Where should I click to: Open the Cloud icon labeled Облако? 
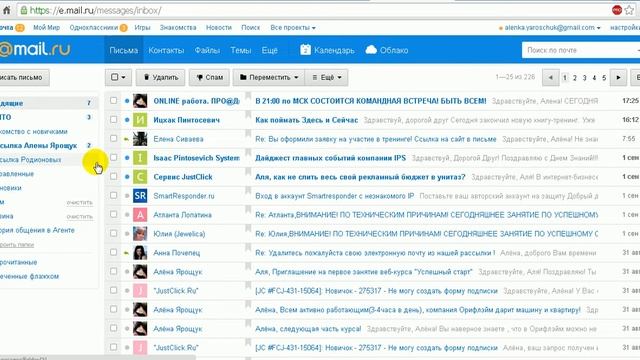[371, 50]
